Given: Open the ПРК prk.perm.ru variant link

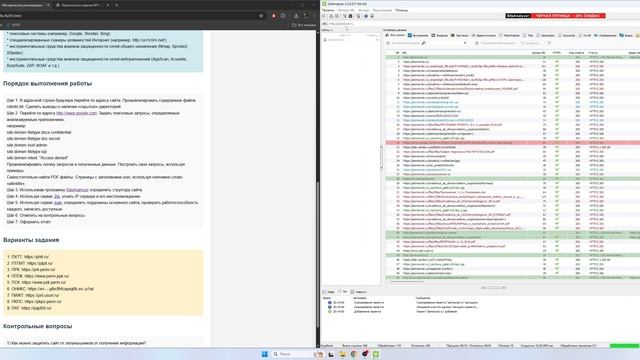Looking at the screenshot, I should (38, 270).
